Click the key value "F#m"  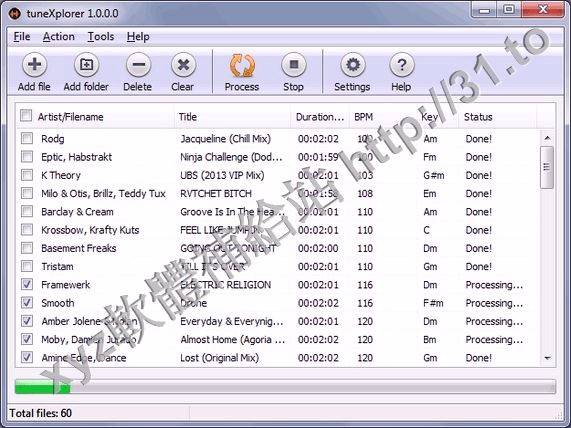coord(433,303)
